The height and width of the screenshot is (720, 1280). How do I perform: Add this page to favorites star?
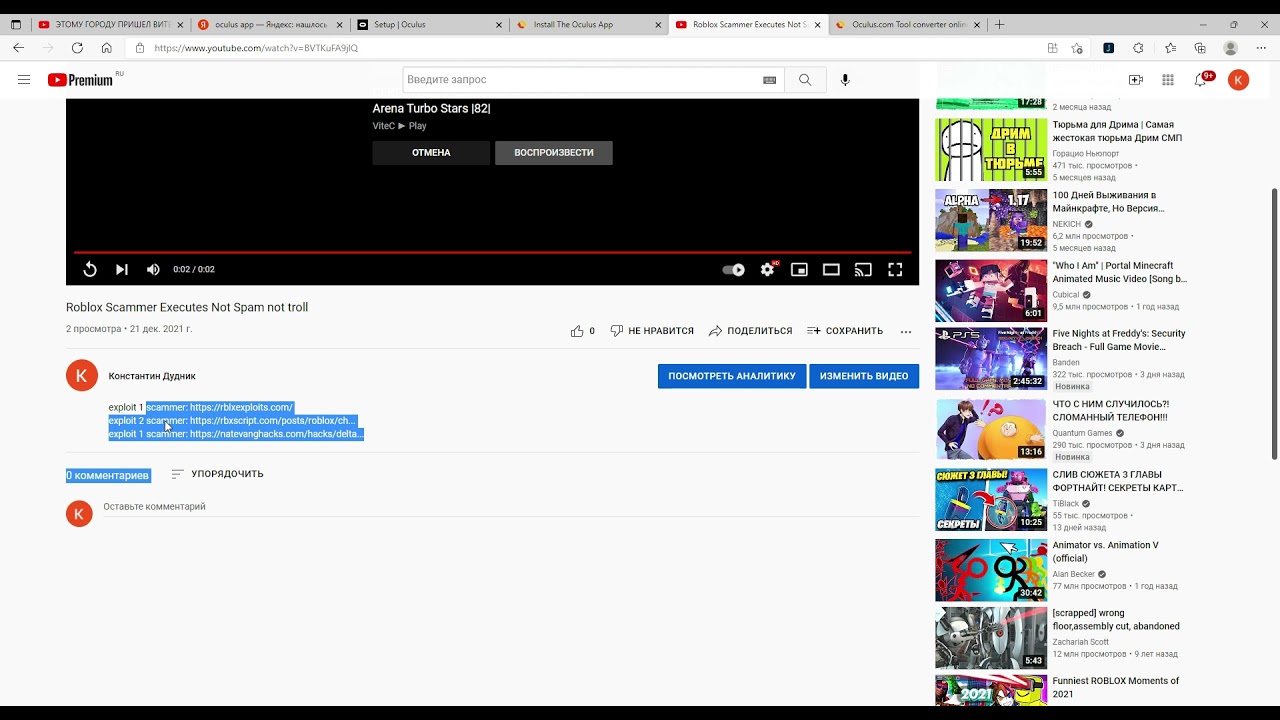[1077, 48]
